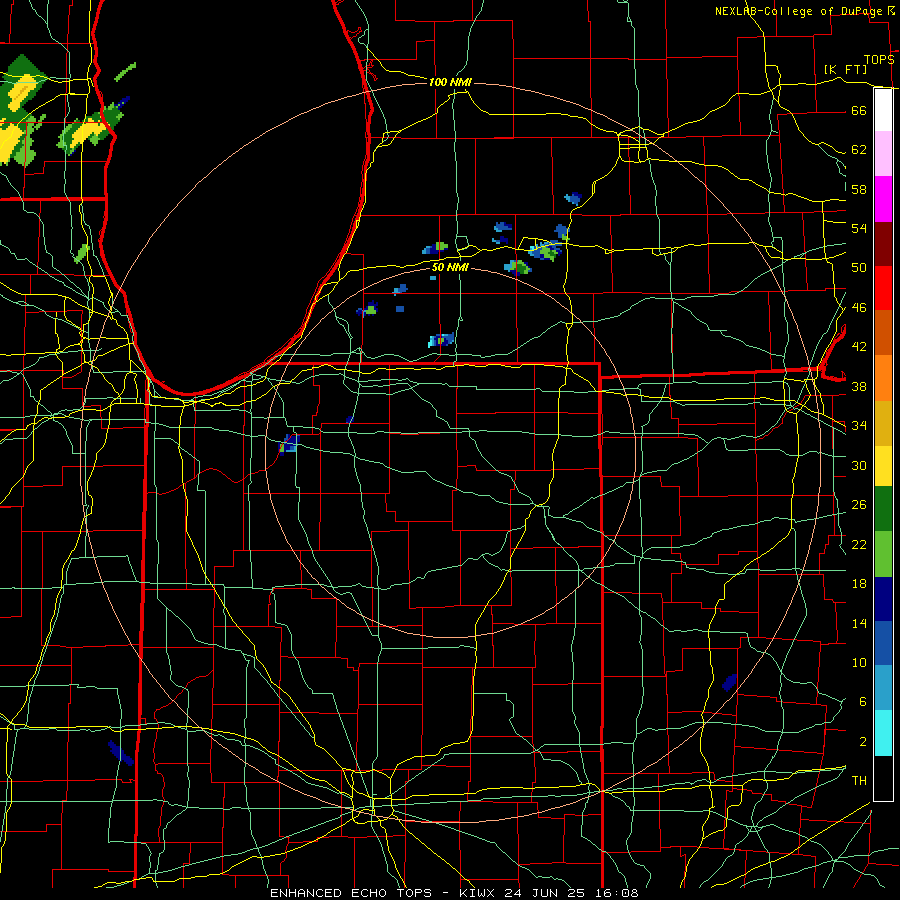Image resolution: width=900 pixels, height=900 pixels.
Task: Click the legend value "66"
Action: 859,110
